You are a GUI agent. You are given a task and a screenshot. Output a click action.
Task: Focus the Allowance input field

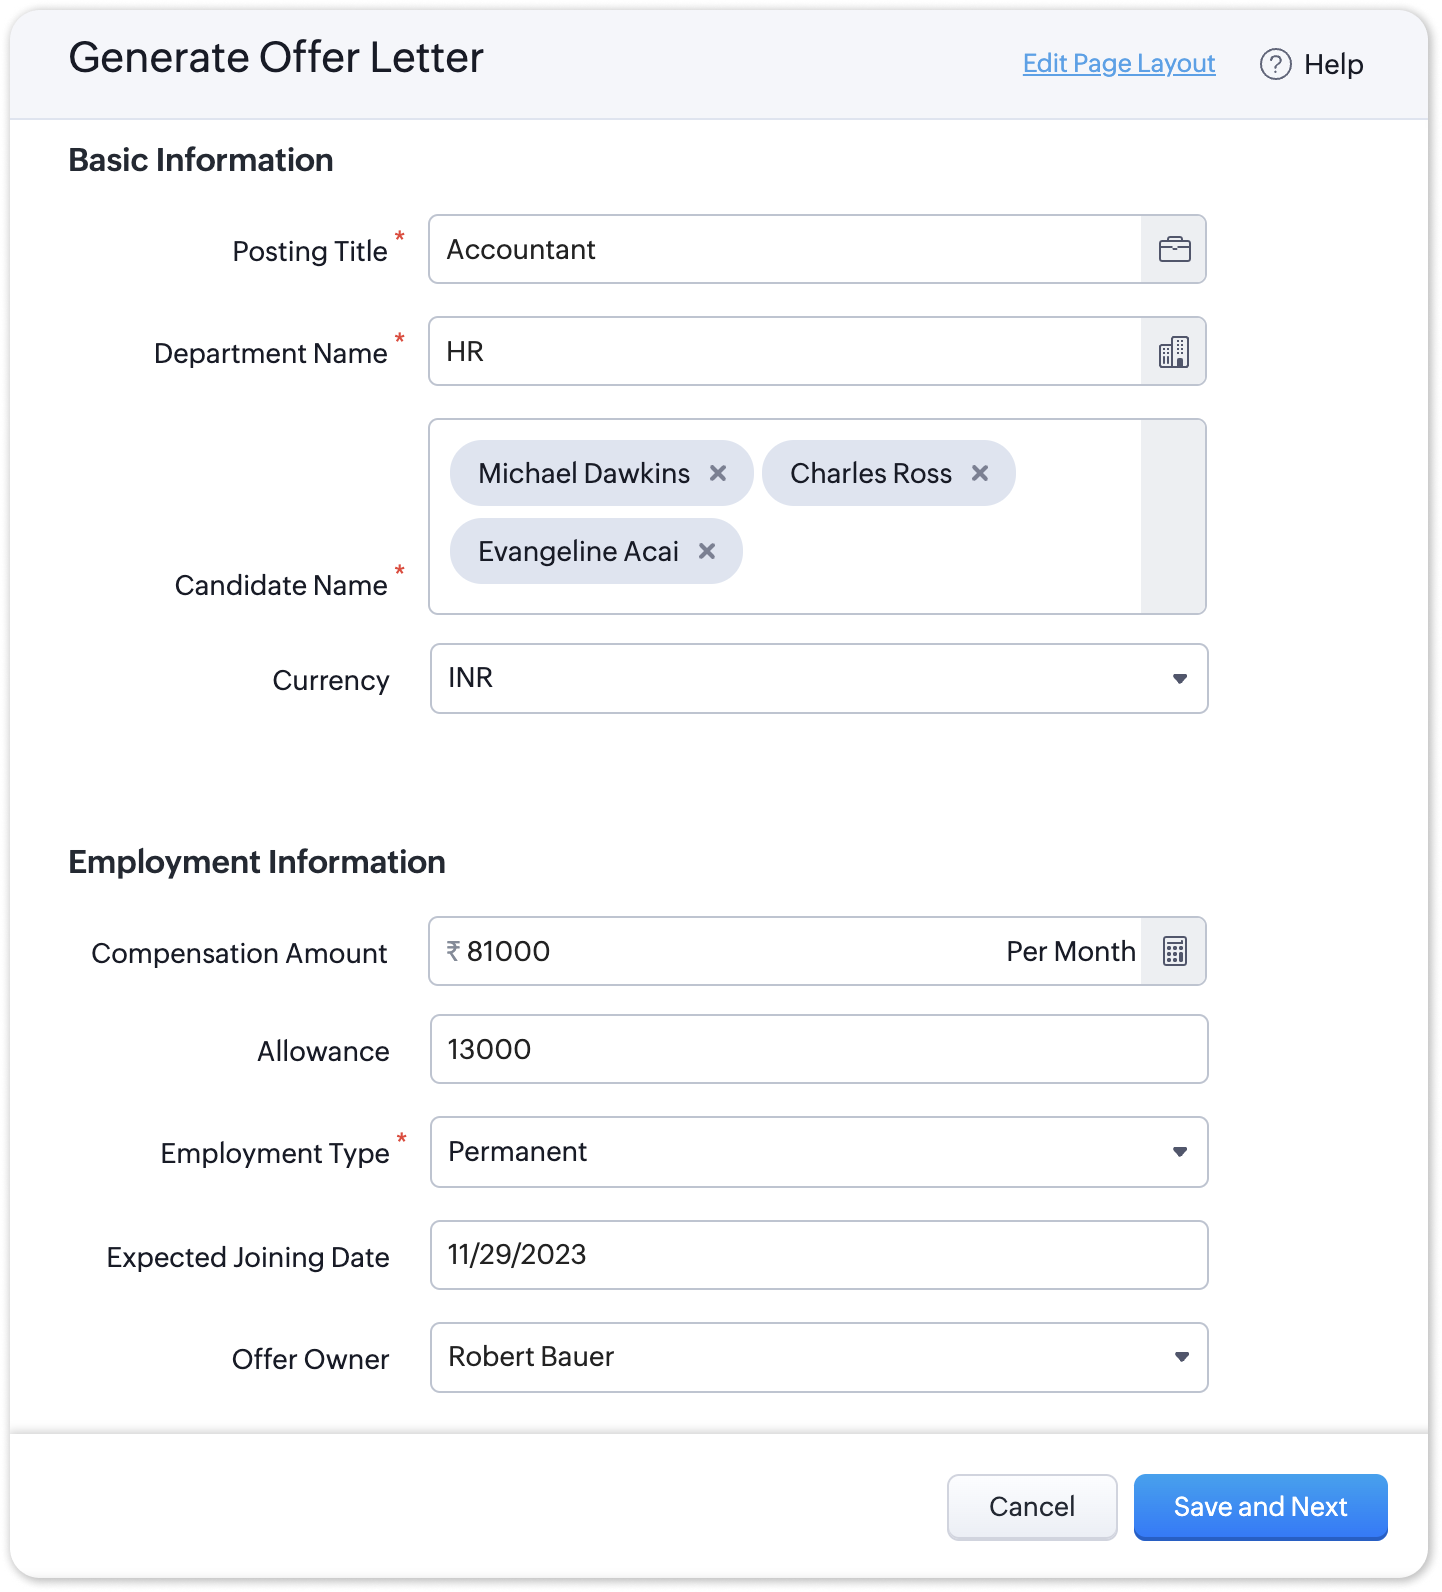(x=818, y=1050)
